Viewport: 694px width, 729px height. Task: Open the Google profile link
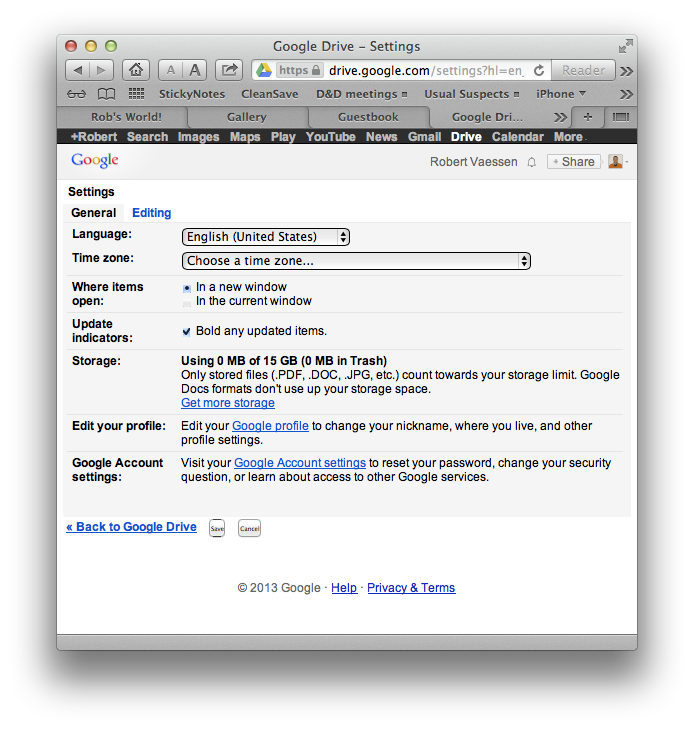(270, 426)
